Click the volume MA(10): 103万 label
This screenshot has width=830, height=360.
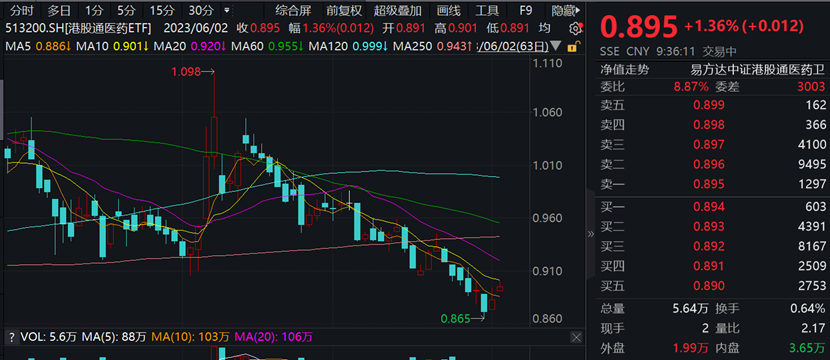pos(191,337)
